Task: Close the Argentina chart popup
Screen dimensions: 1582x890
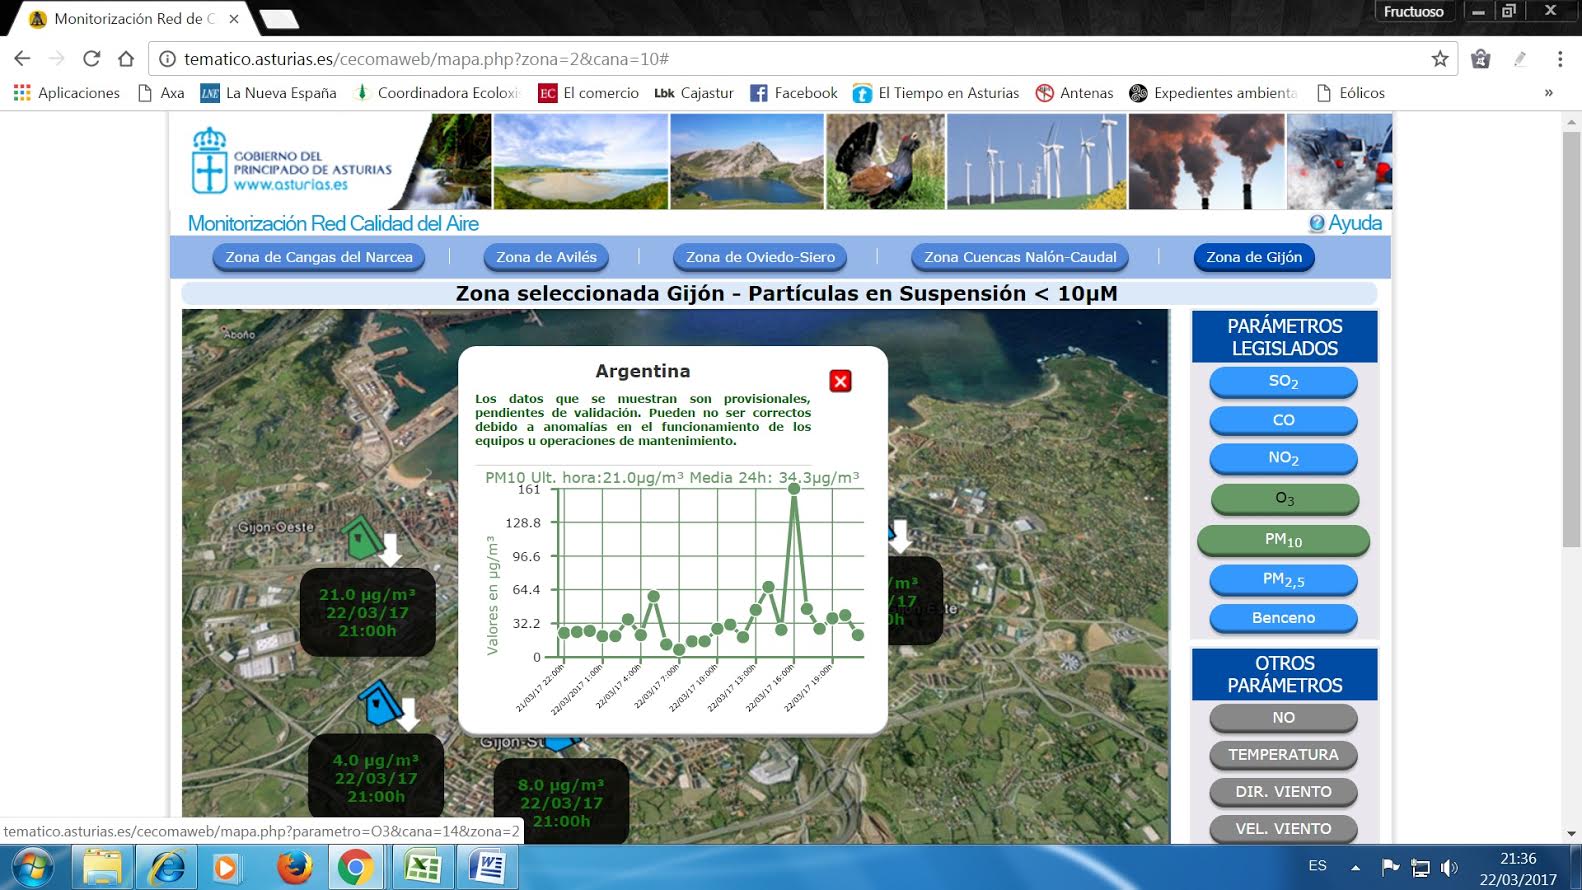Action: [x=840, y=381]
